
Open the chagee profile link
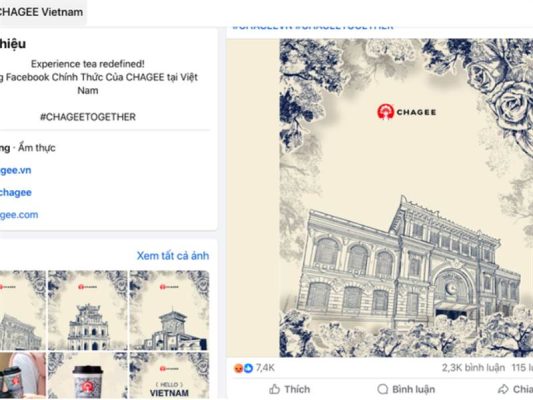pyautogui.click(x=16, y=192)
